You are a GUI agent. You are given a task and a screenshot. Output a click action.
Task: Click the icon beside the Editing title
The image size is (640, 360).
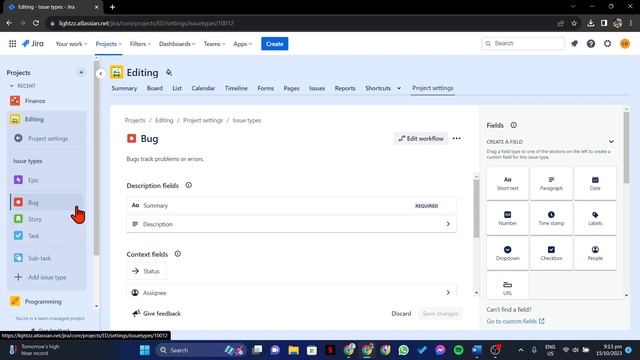point(169,73)
